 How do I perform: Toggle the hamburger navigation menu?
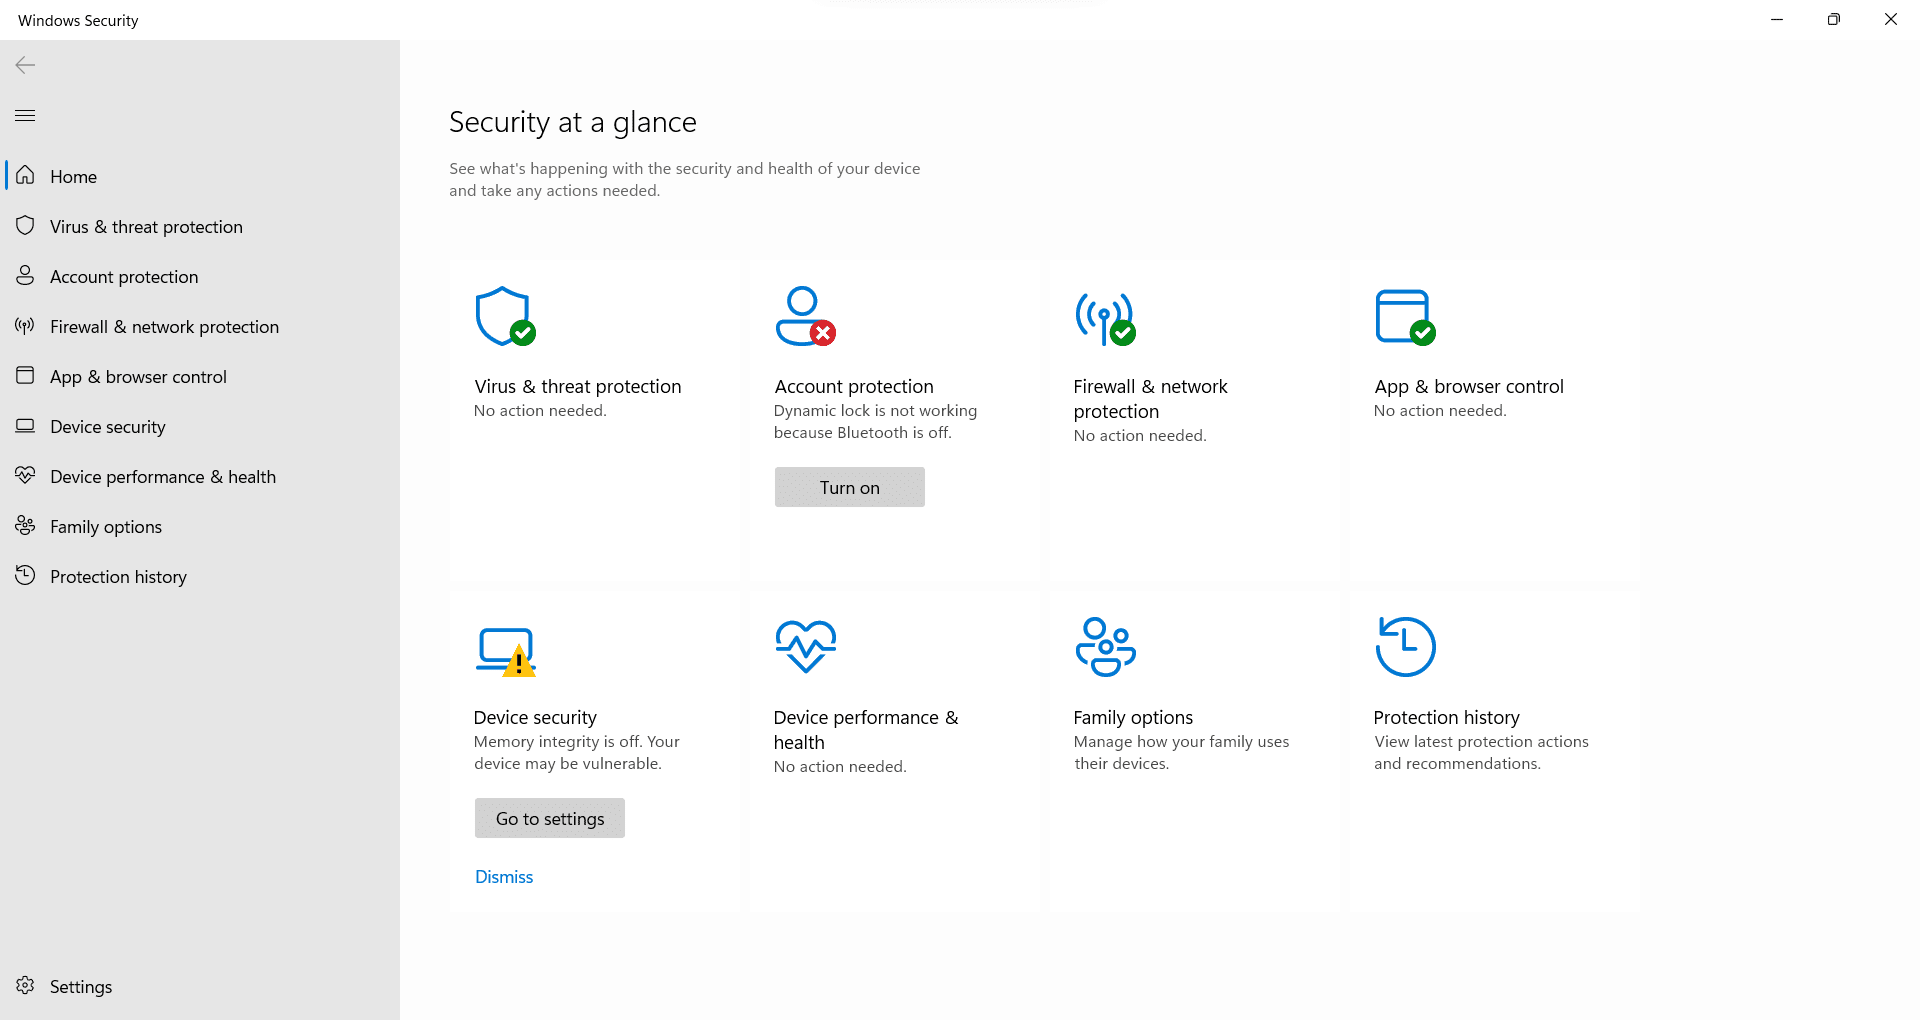pyautogui.click(x=25, y=115)
